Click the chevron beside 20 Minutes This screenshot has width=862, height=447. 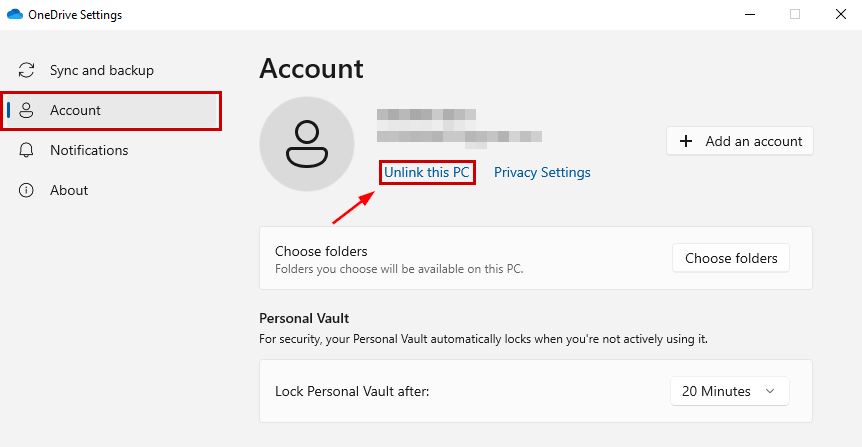(x=769, y=392)
